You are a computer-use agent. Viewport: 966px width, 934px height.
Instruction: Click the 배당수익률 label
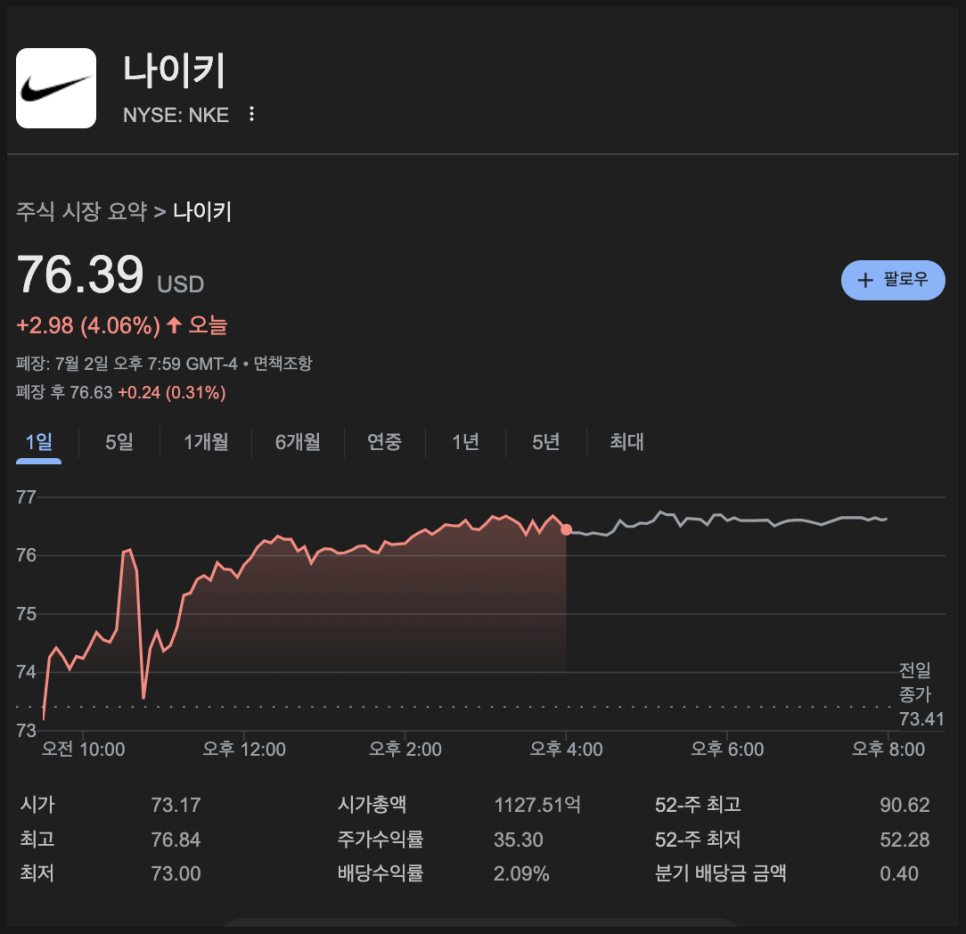click(x=381, y=874)
